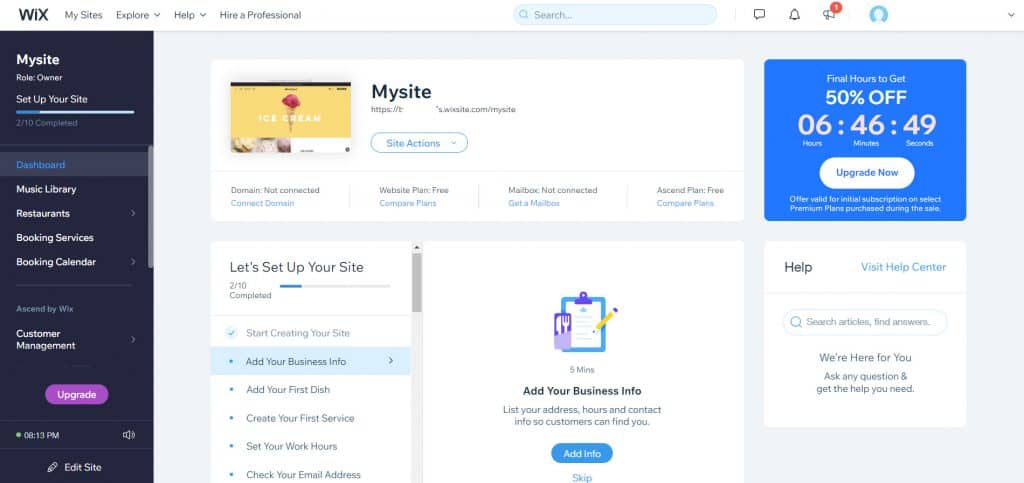This screenshot has height=483, width=1024.
Task: Click the purple Upgrade button
Action: (x=76, y=394)
